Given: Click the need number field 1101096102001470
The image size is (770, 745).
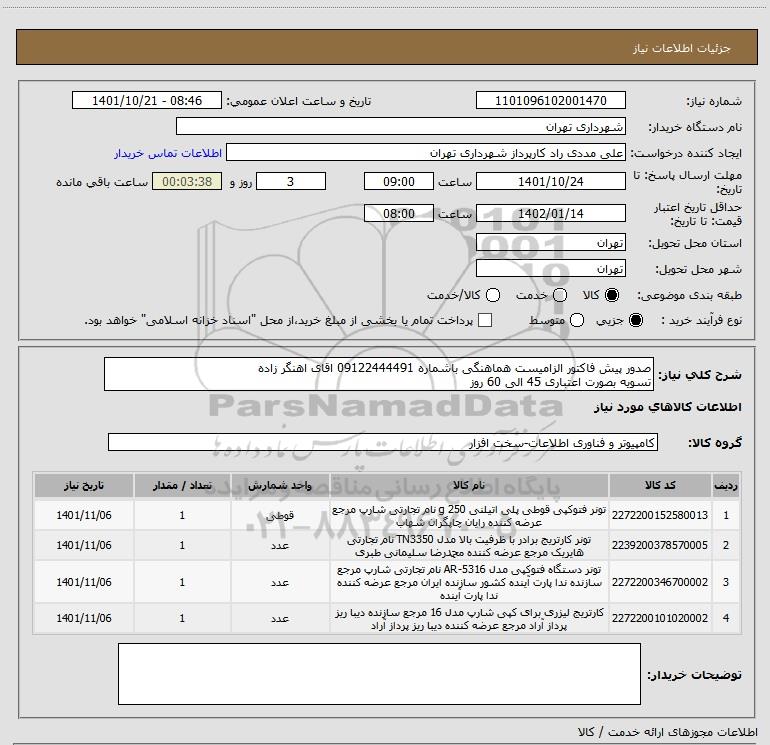Looking at the screenshot, I should coord(550,101).
